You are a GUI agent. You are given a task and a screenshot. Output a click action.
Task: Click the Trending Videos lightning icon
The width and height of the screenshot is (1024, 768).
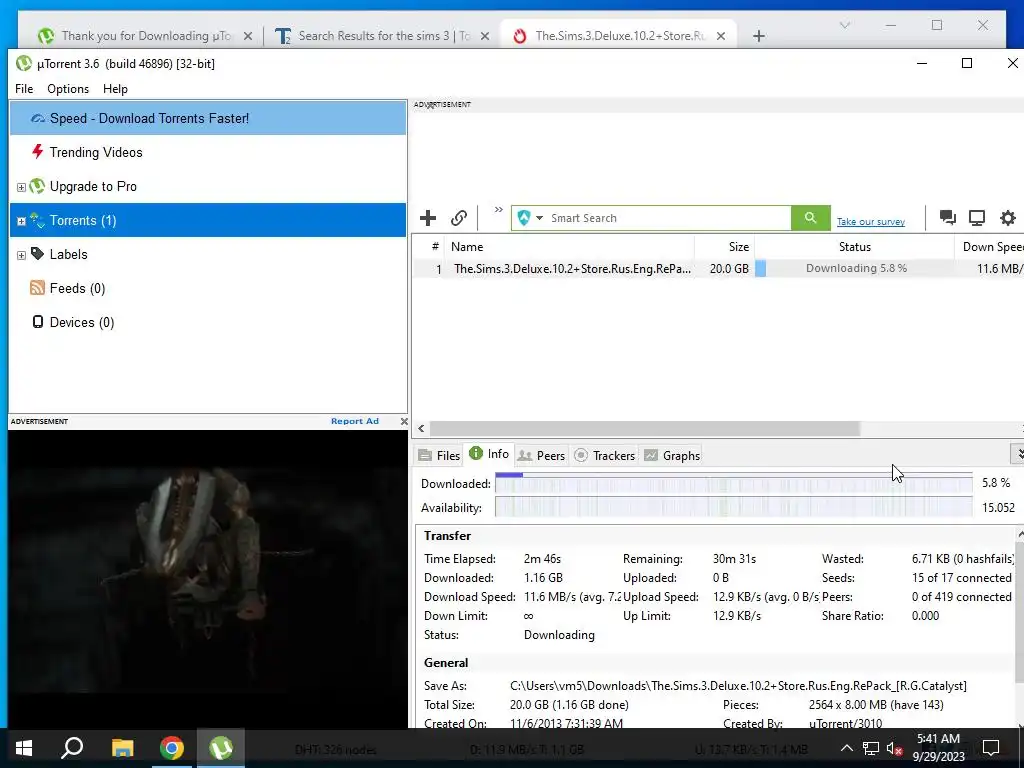38,152
